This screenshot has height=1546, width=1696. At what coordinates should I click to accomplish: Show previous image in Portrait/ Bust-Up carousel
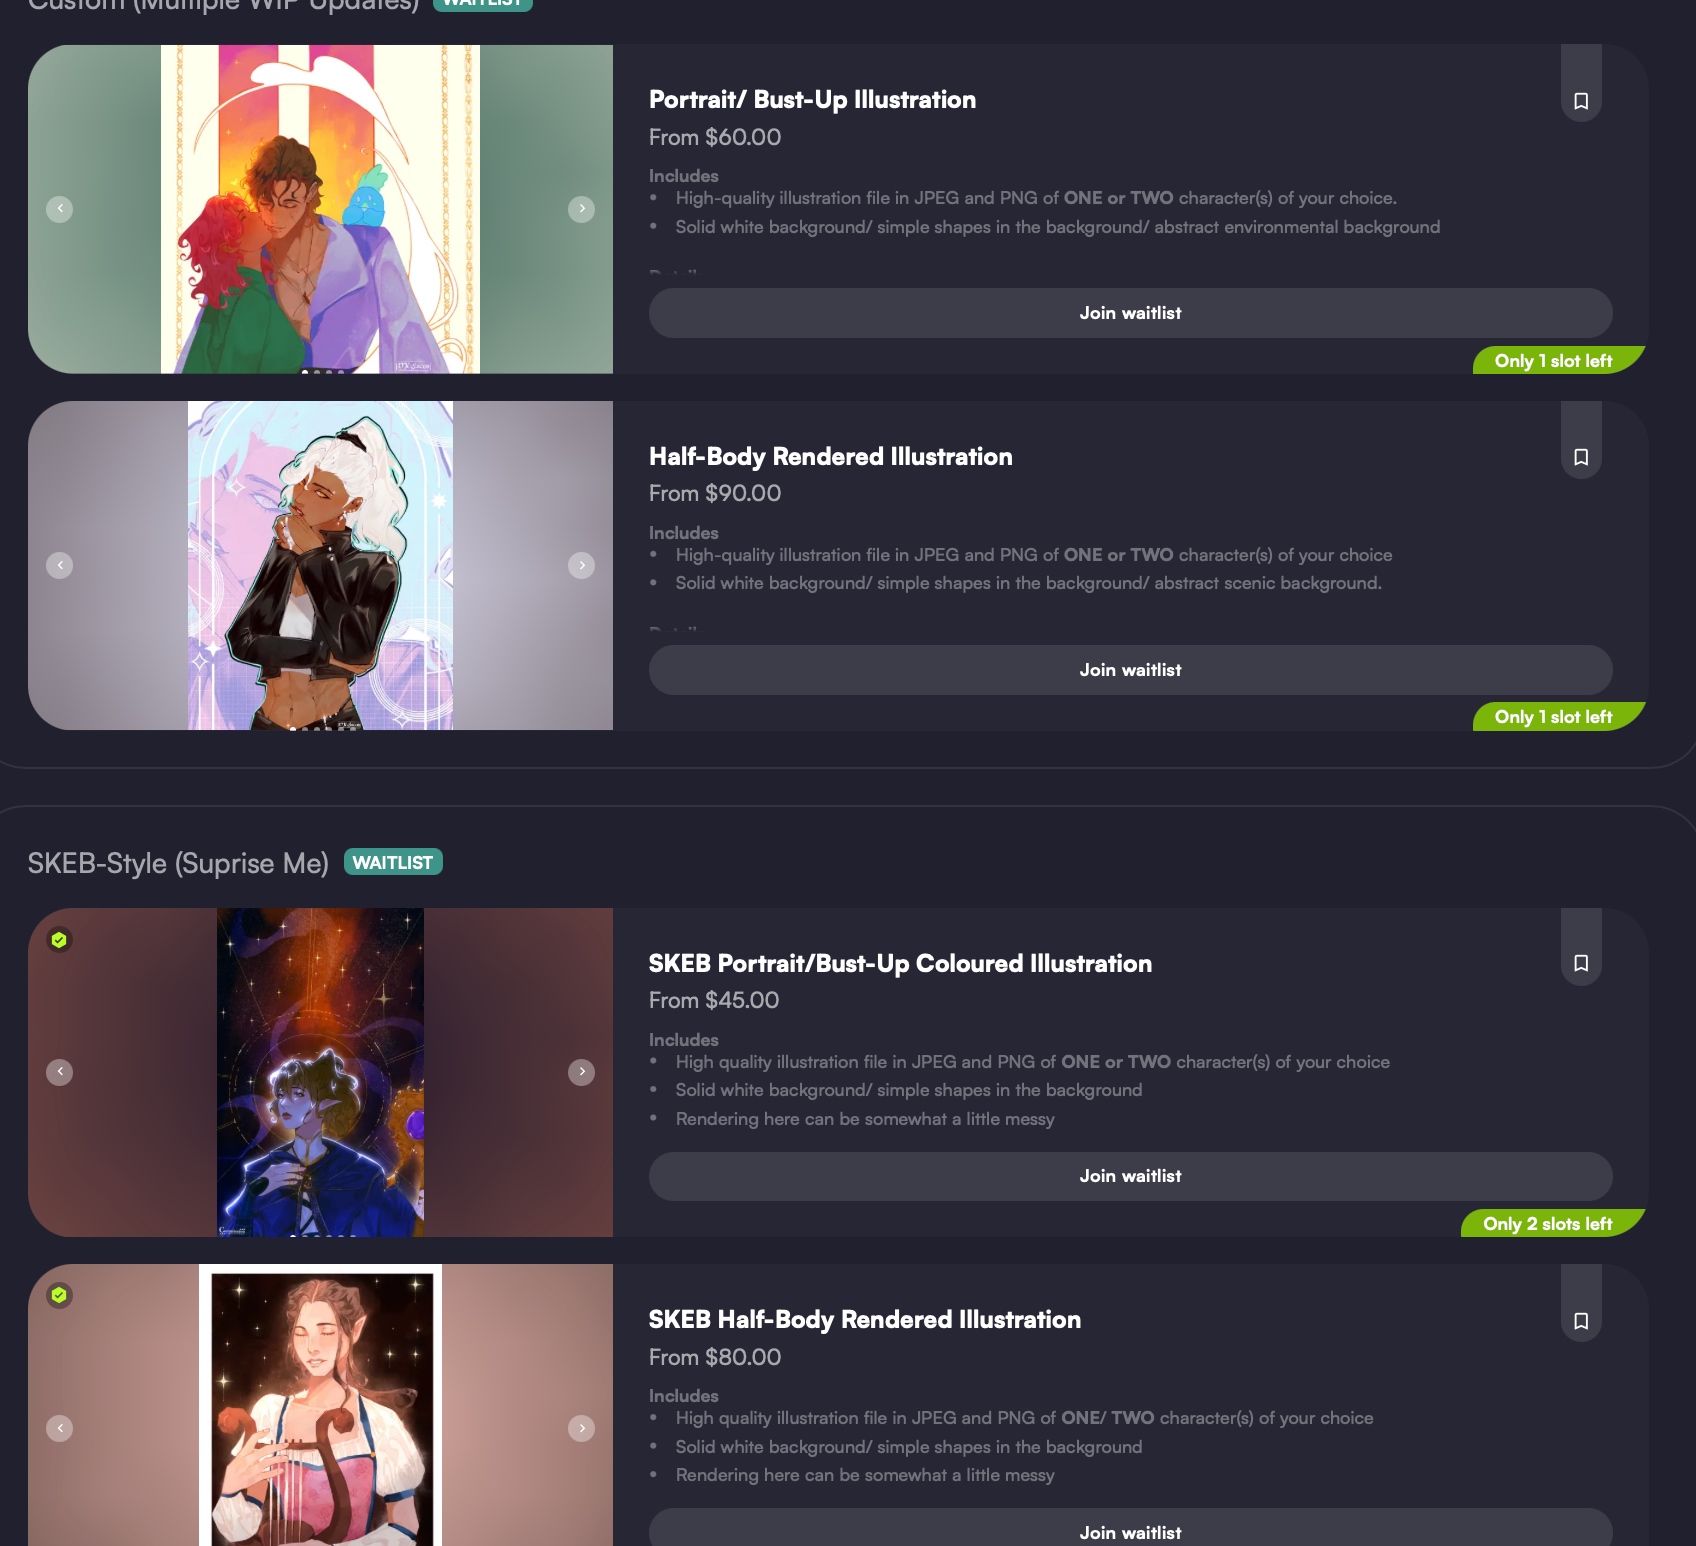coord(60,209)
